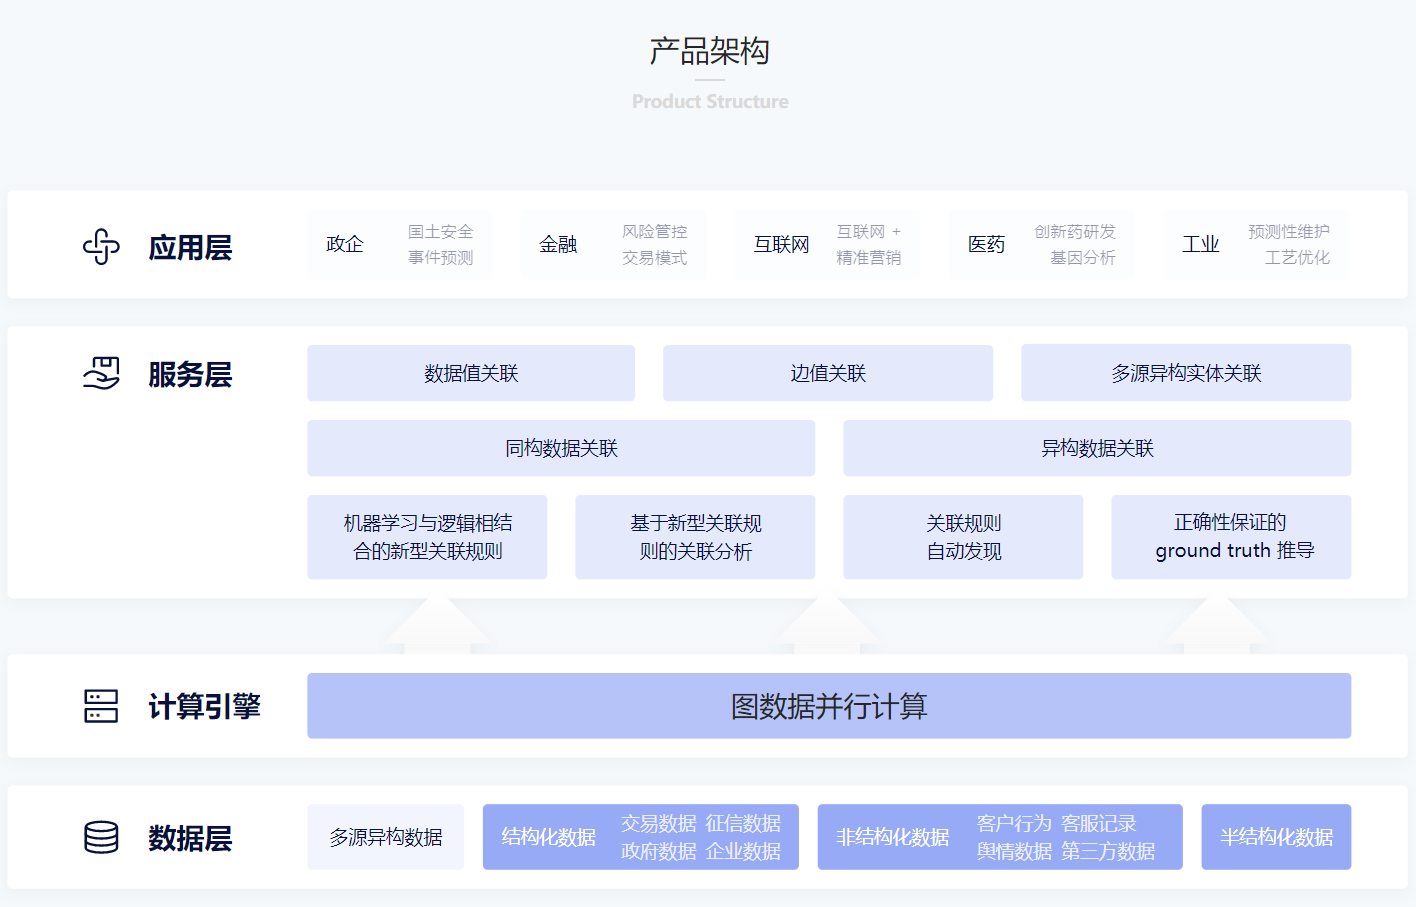Click the 第三方数据 text
The height and width of the screenshot is (907, 1416).
coord(1108,851)
